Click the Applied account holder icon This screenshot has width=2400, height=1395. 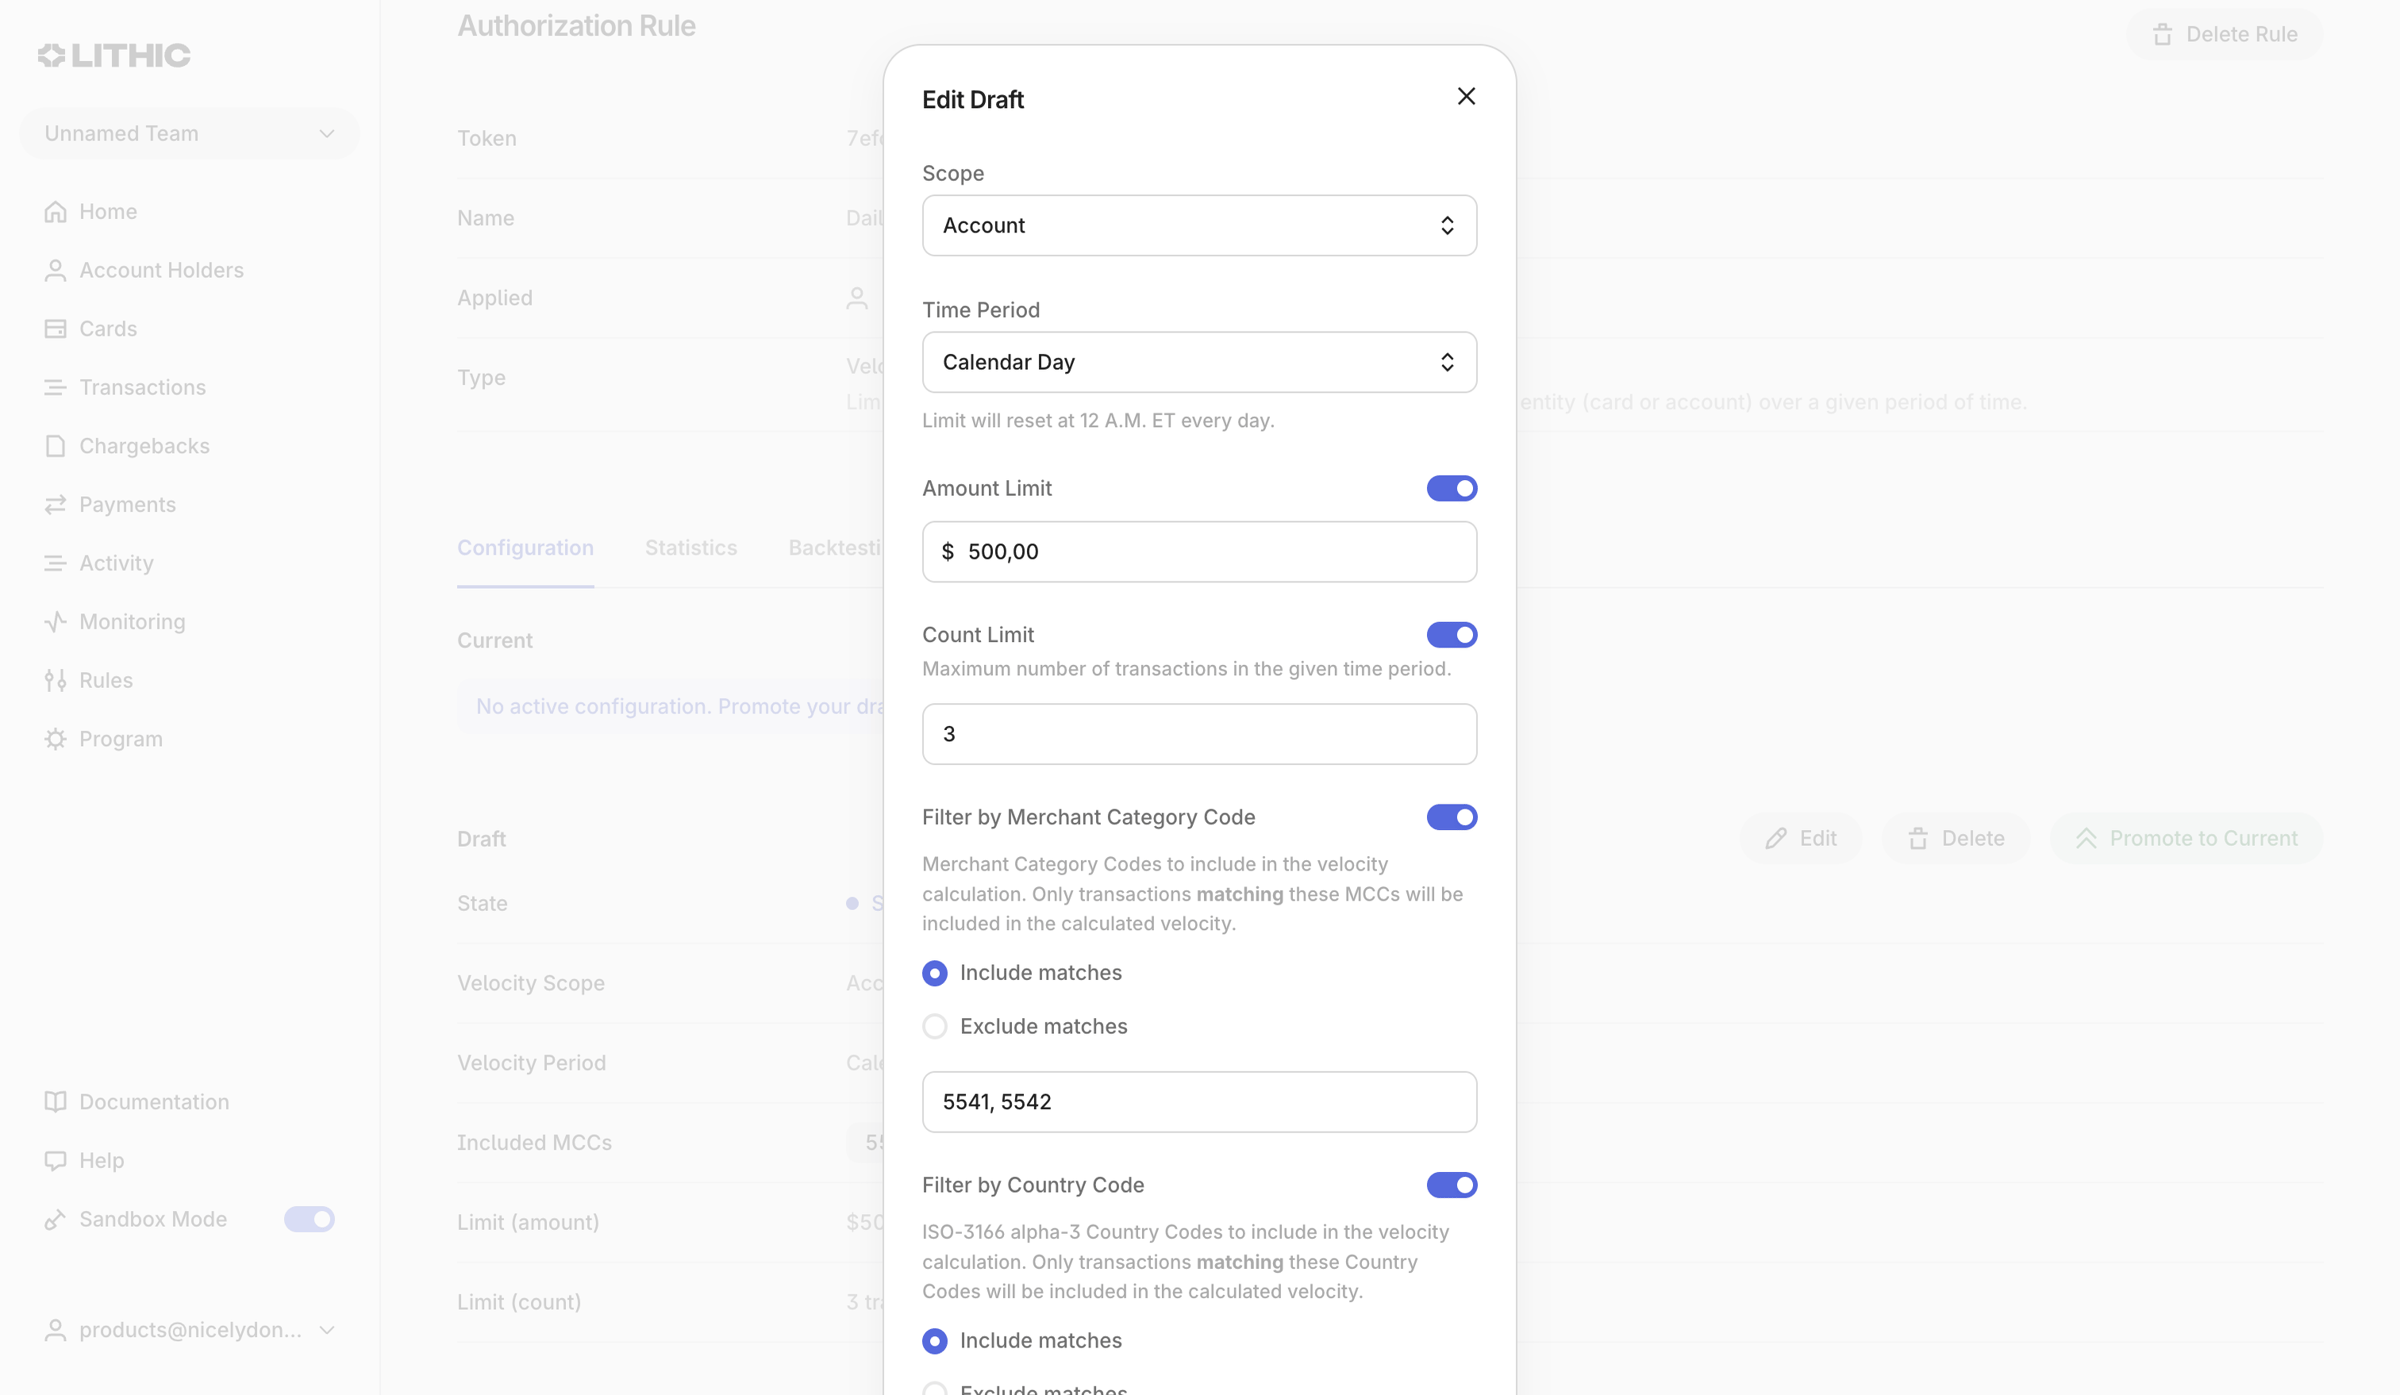pos(857,298)
